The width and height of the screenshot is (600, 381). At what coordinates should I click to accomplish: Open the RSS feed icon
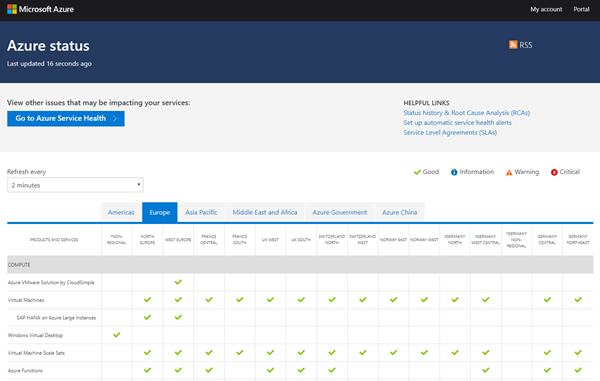pyautogui.click(x=513, y=45)
